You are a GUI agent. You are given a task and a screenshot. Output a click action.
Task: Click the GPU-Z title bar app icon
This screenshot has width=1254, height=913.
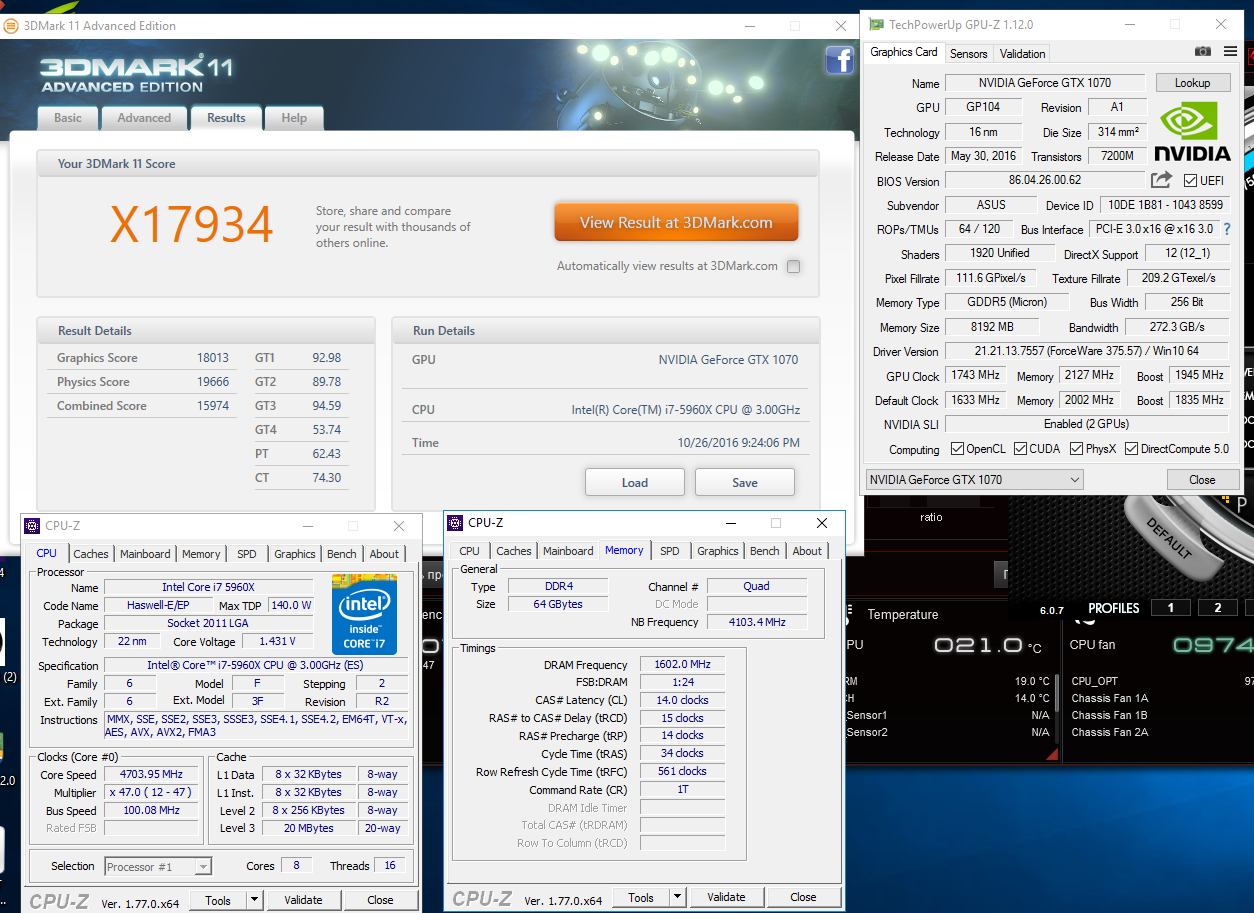click(x=876, y=24)
